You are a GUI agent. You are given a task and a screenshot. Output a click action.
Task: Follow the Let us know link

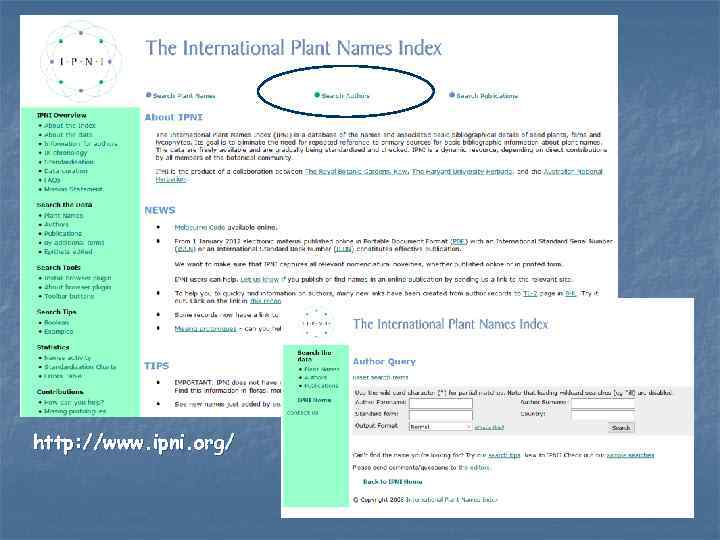coord(259,279)
